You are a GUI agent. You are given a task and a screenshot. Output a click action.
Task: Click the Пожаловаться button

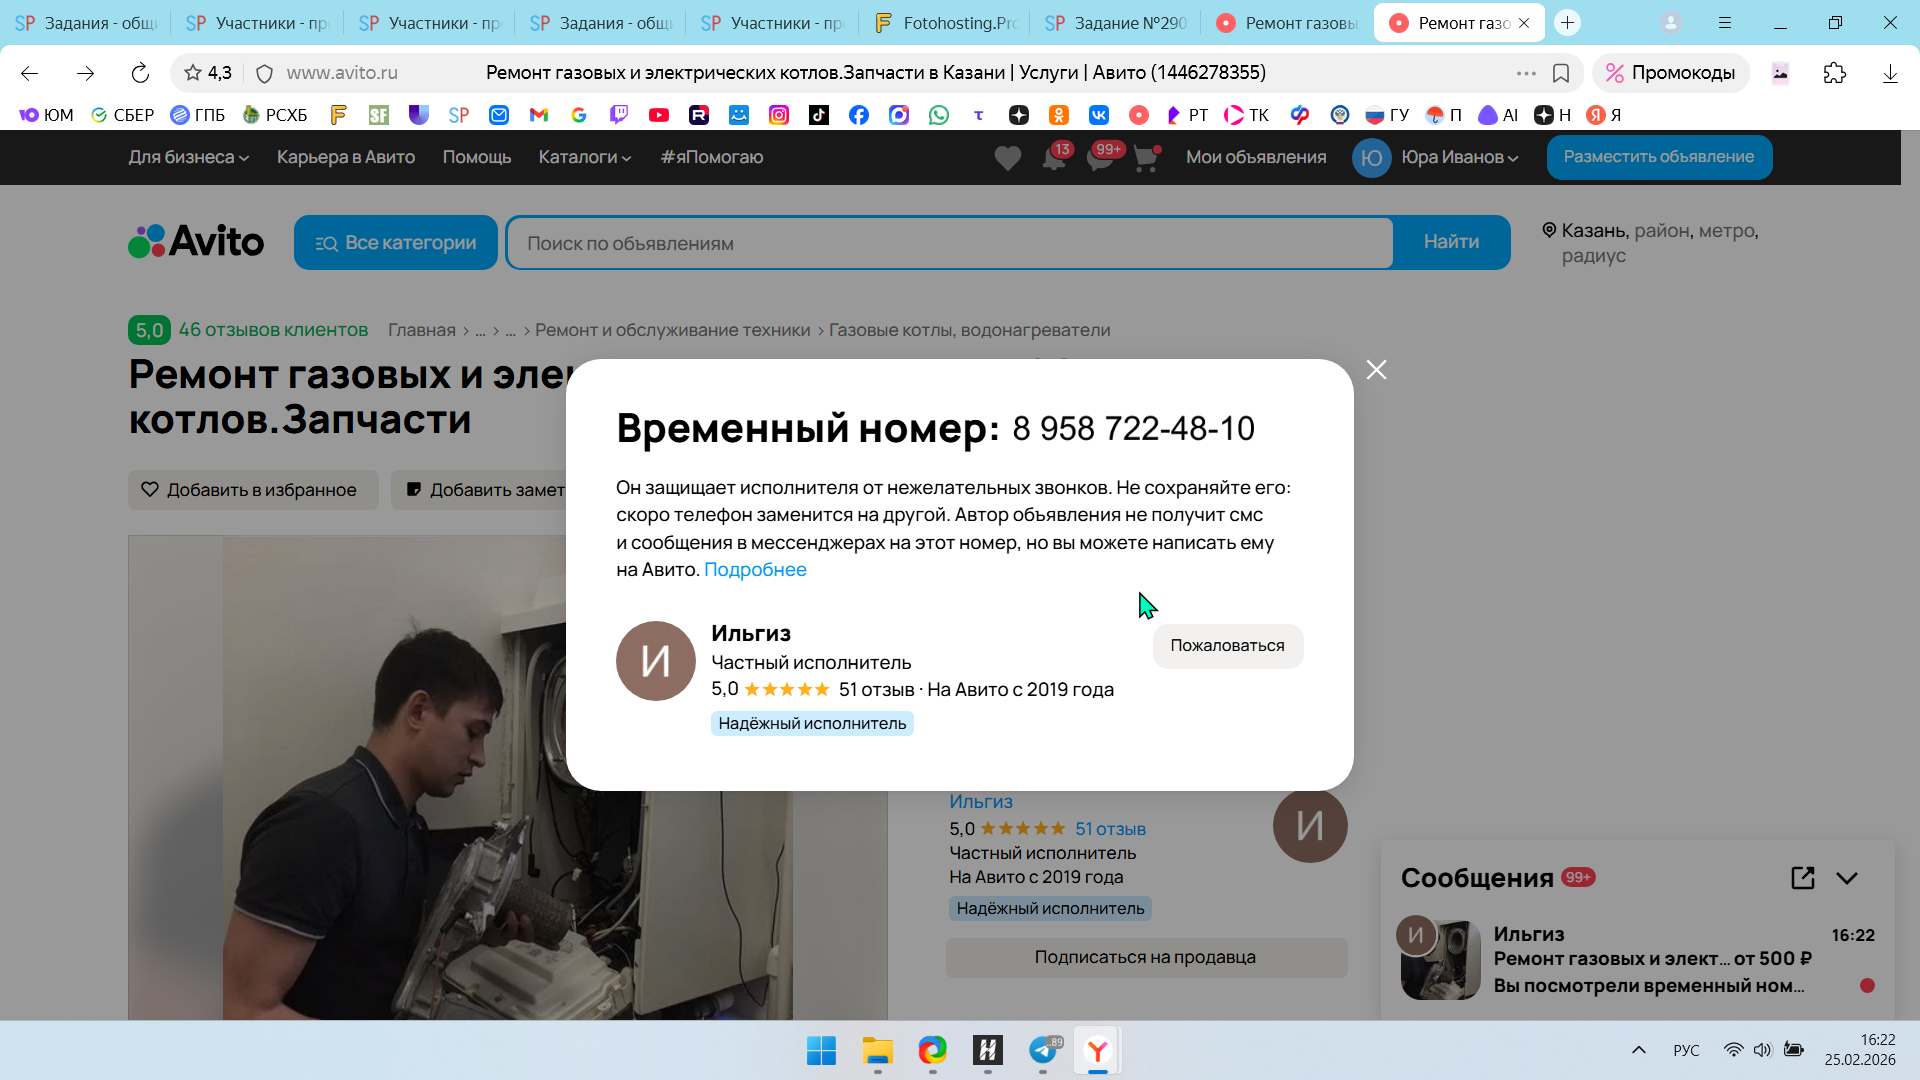coord(1227,646)
